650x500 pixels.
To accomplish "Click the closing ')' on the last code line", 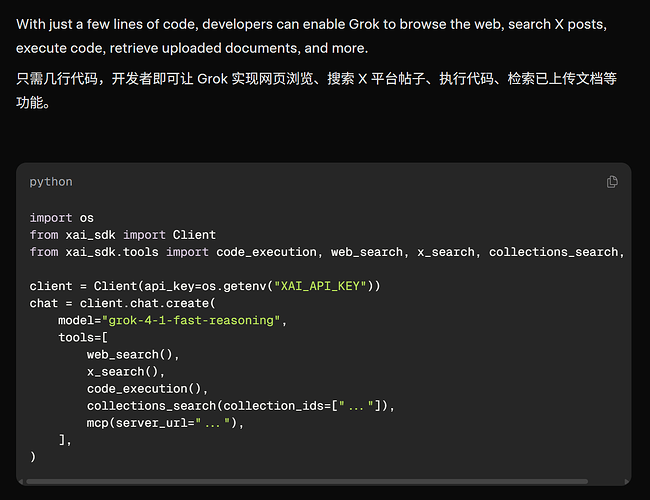I will pos(33,457).
